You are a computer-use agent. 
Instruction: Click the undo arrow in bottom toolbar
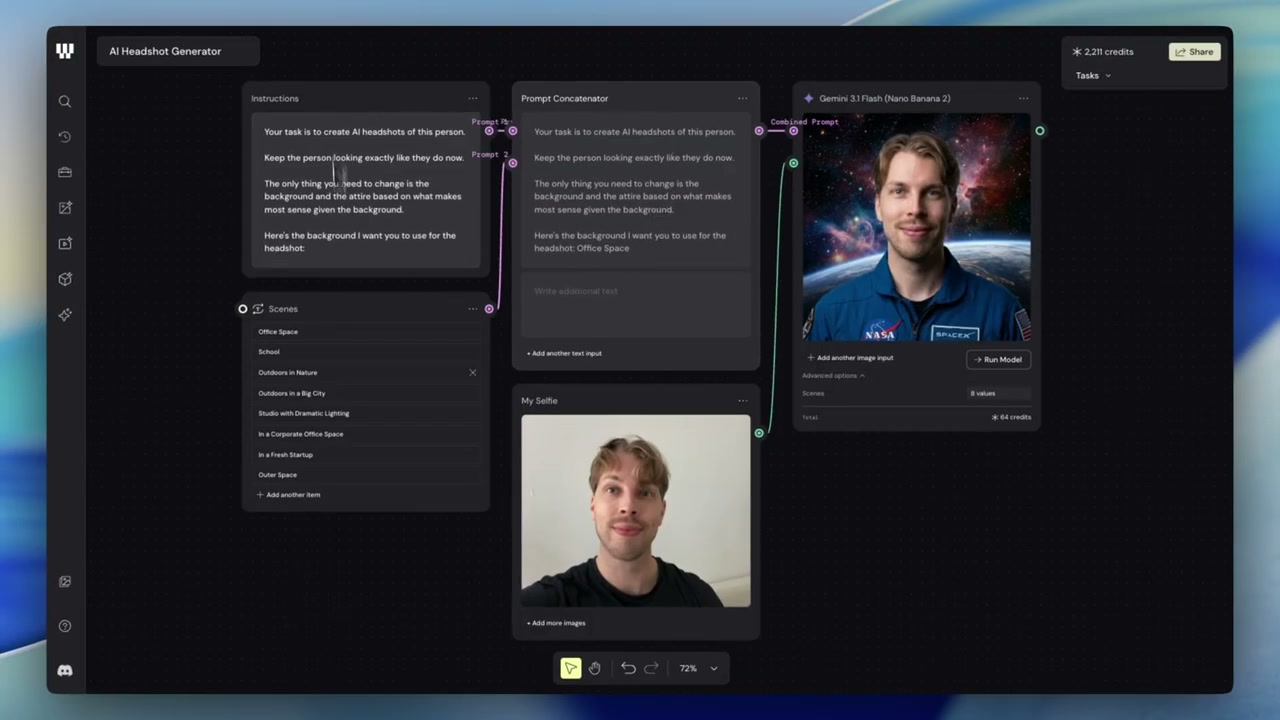point(628,668)
